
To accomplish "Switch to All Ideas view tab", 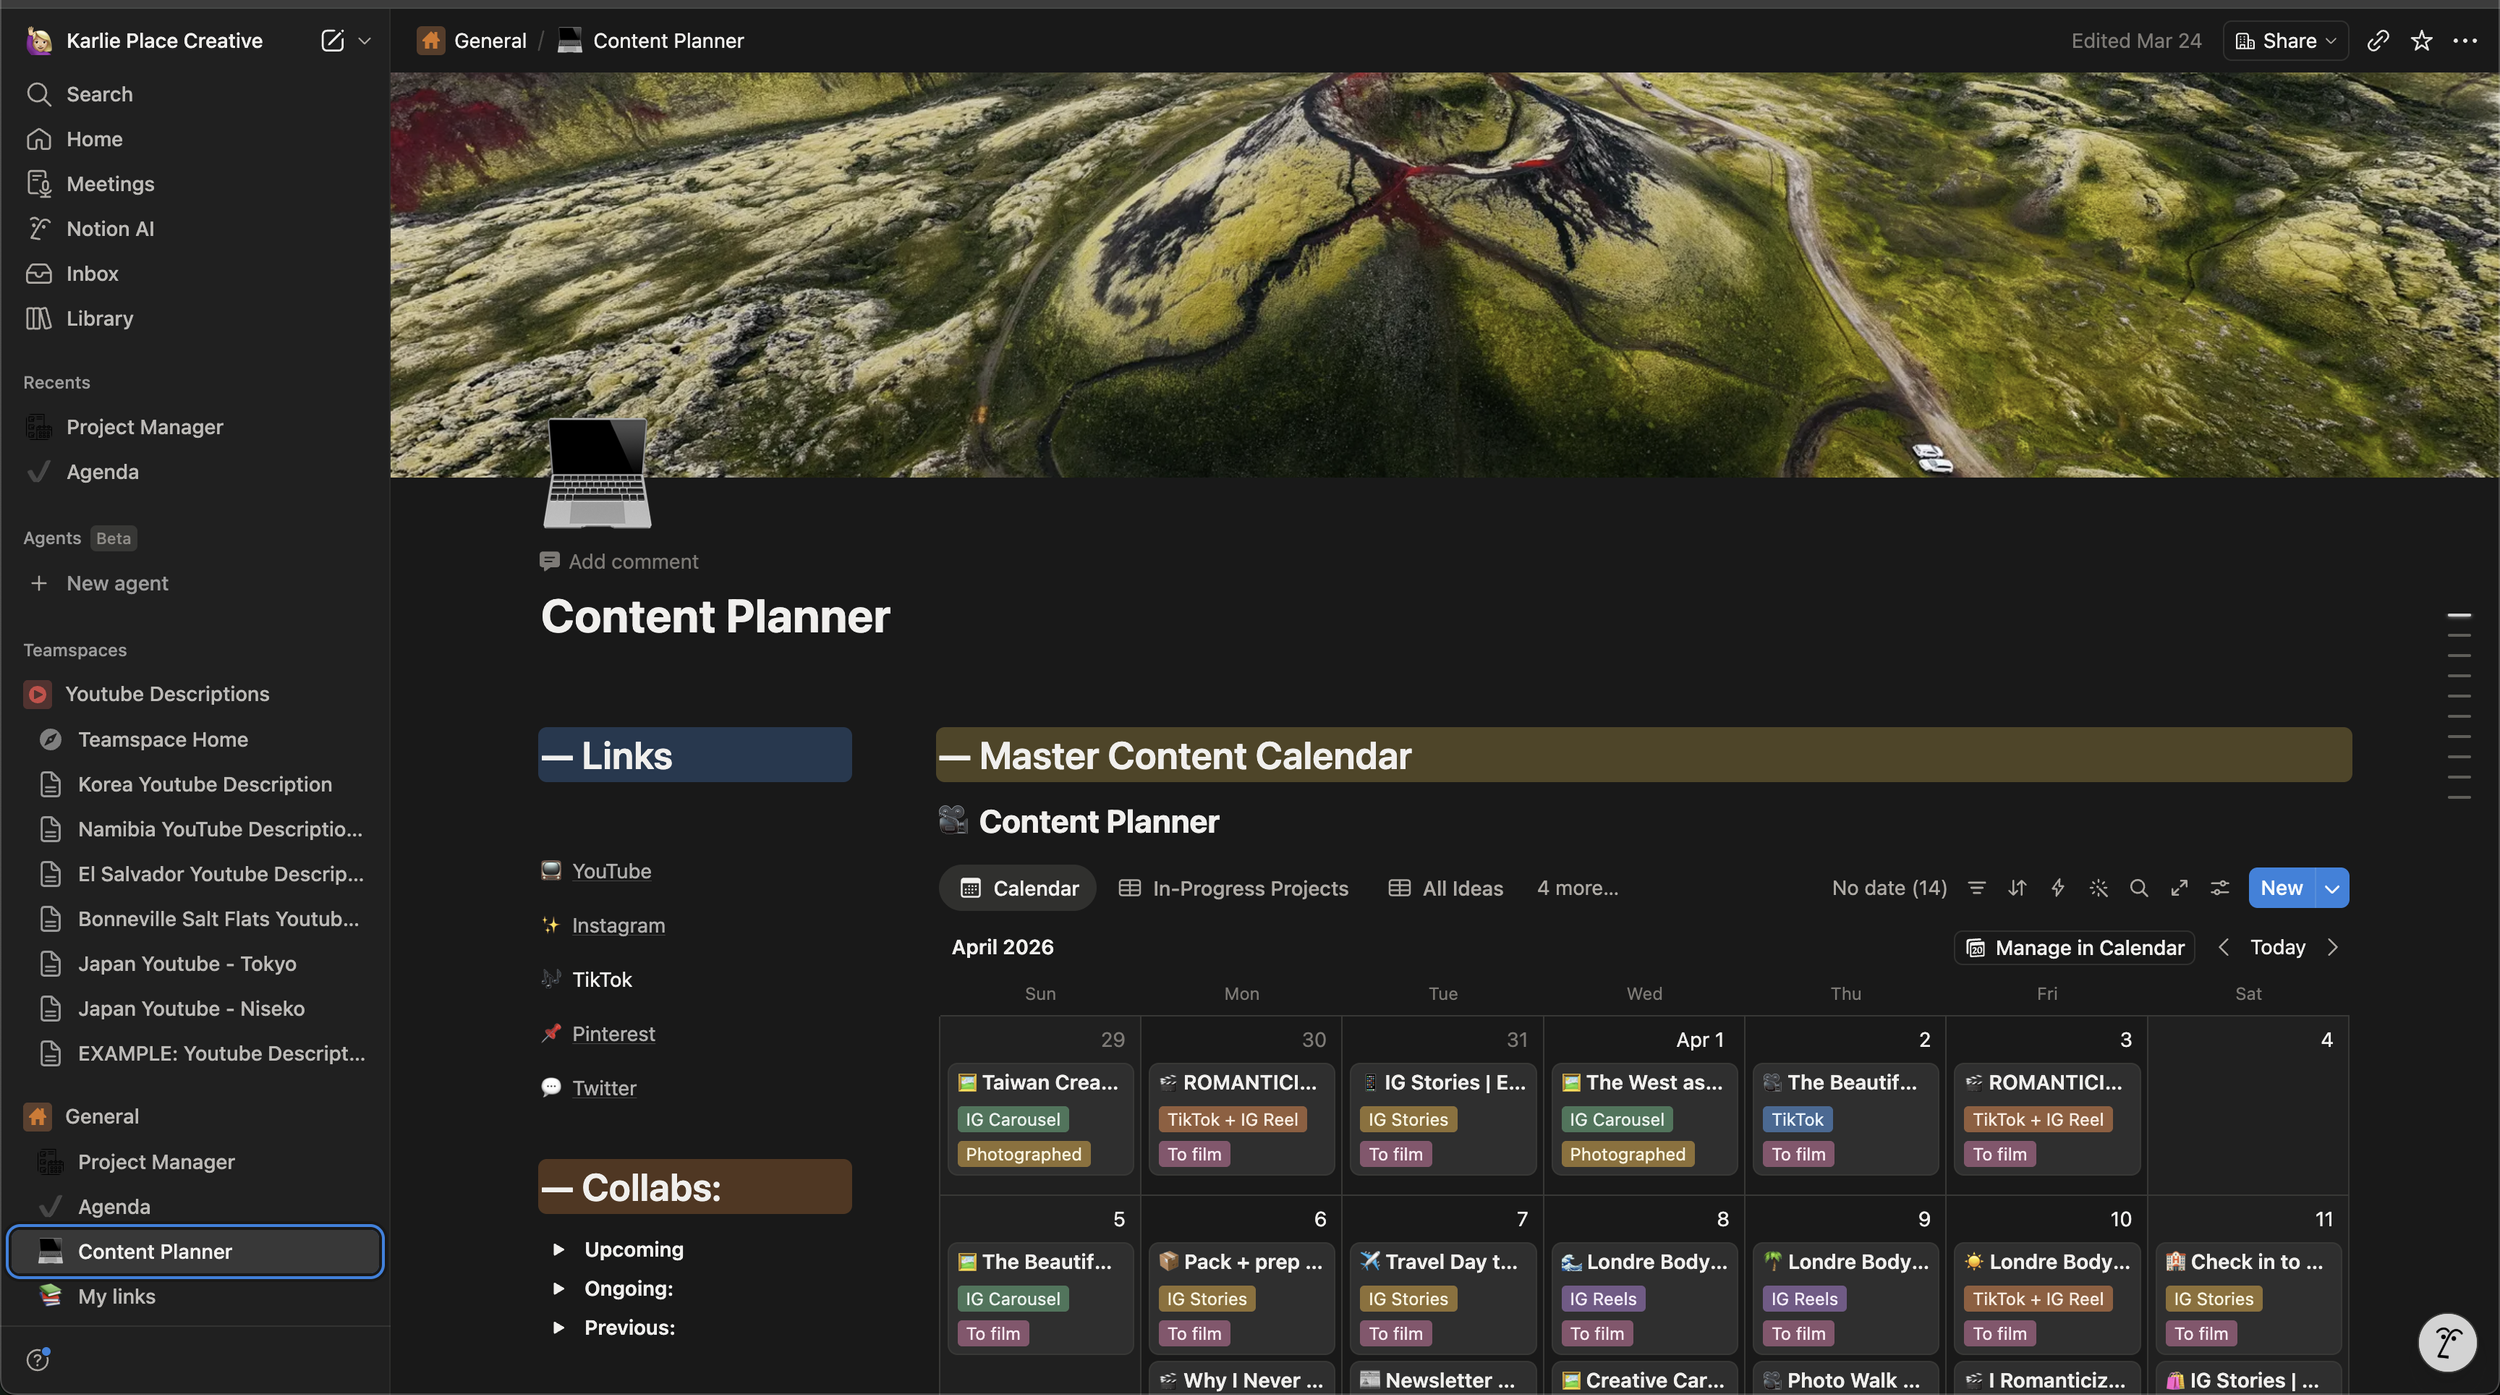I will tap(1446, 888).
